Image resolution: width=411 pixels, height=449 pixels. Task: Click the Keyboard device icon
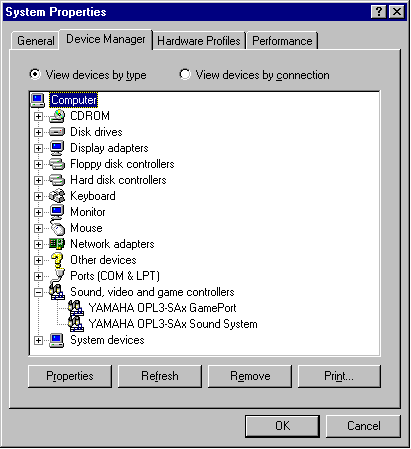[57, 196]
